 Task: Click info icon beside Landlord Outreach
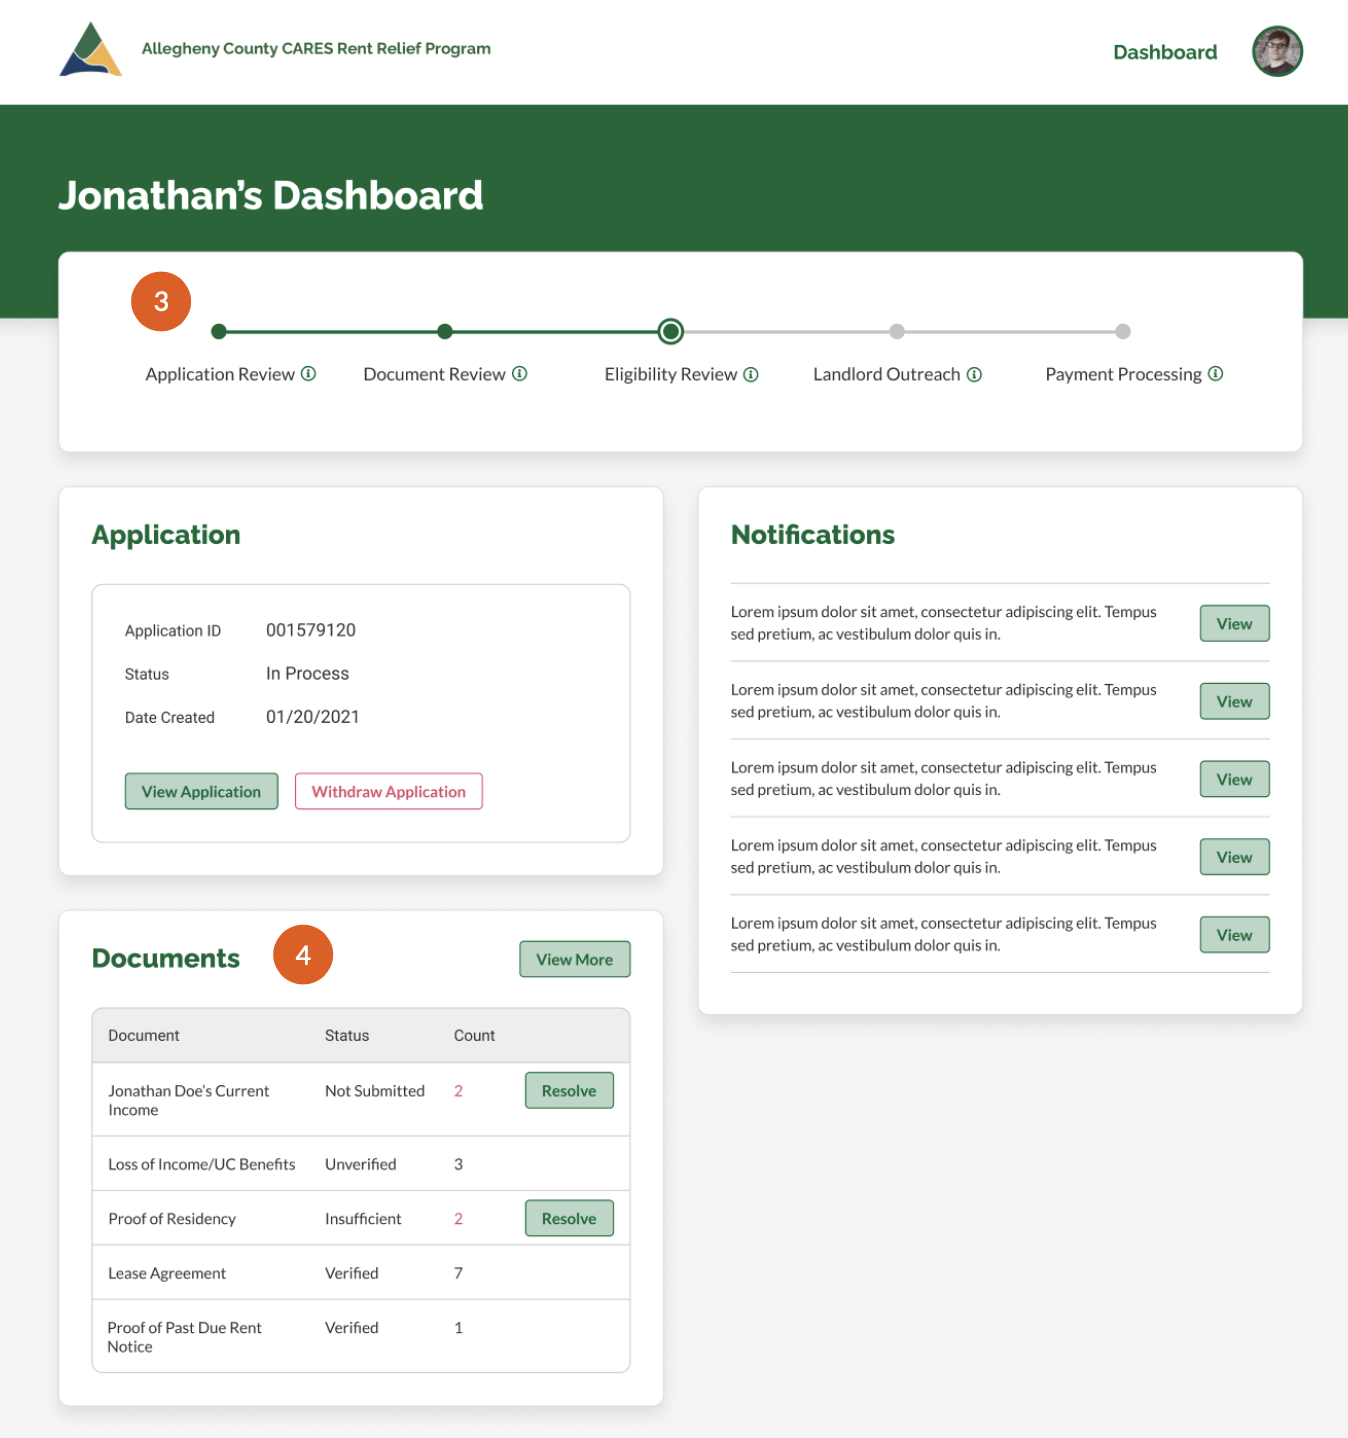974,375
